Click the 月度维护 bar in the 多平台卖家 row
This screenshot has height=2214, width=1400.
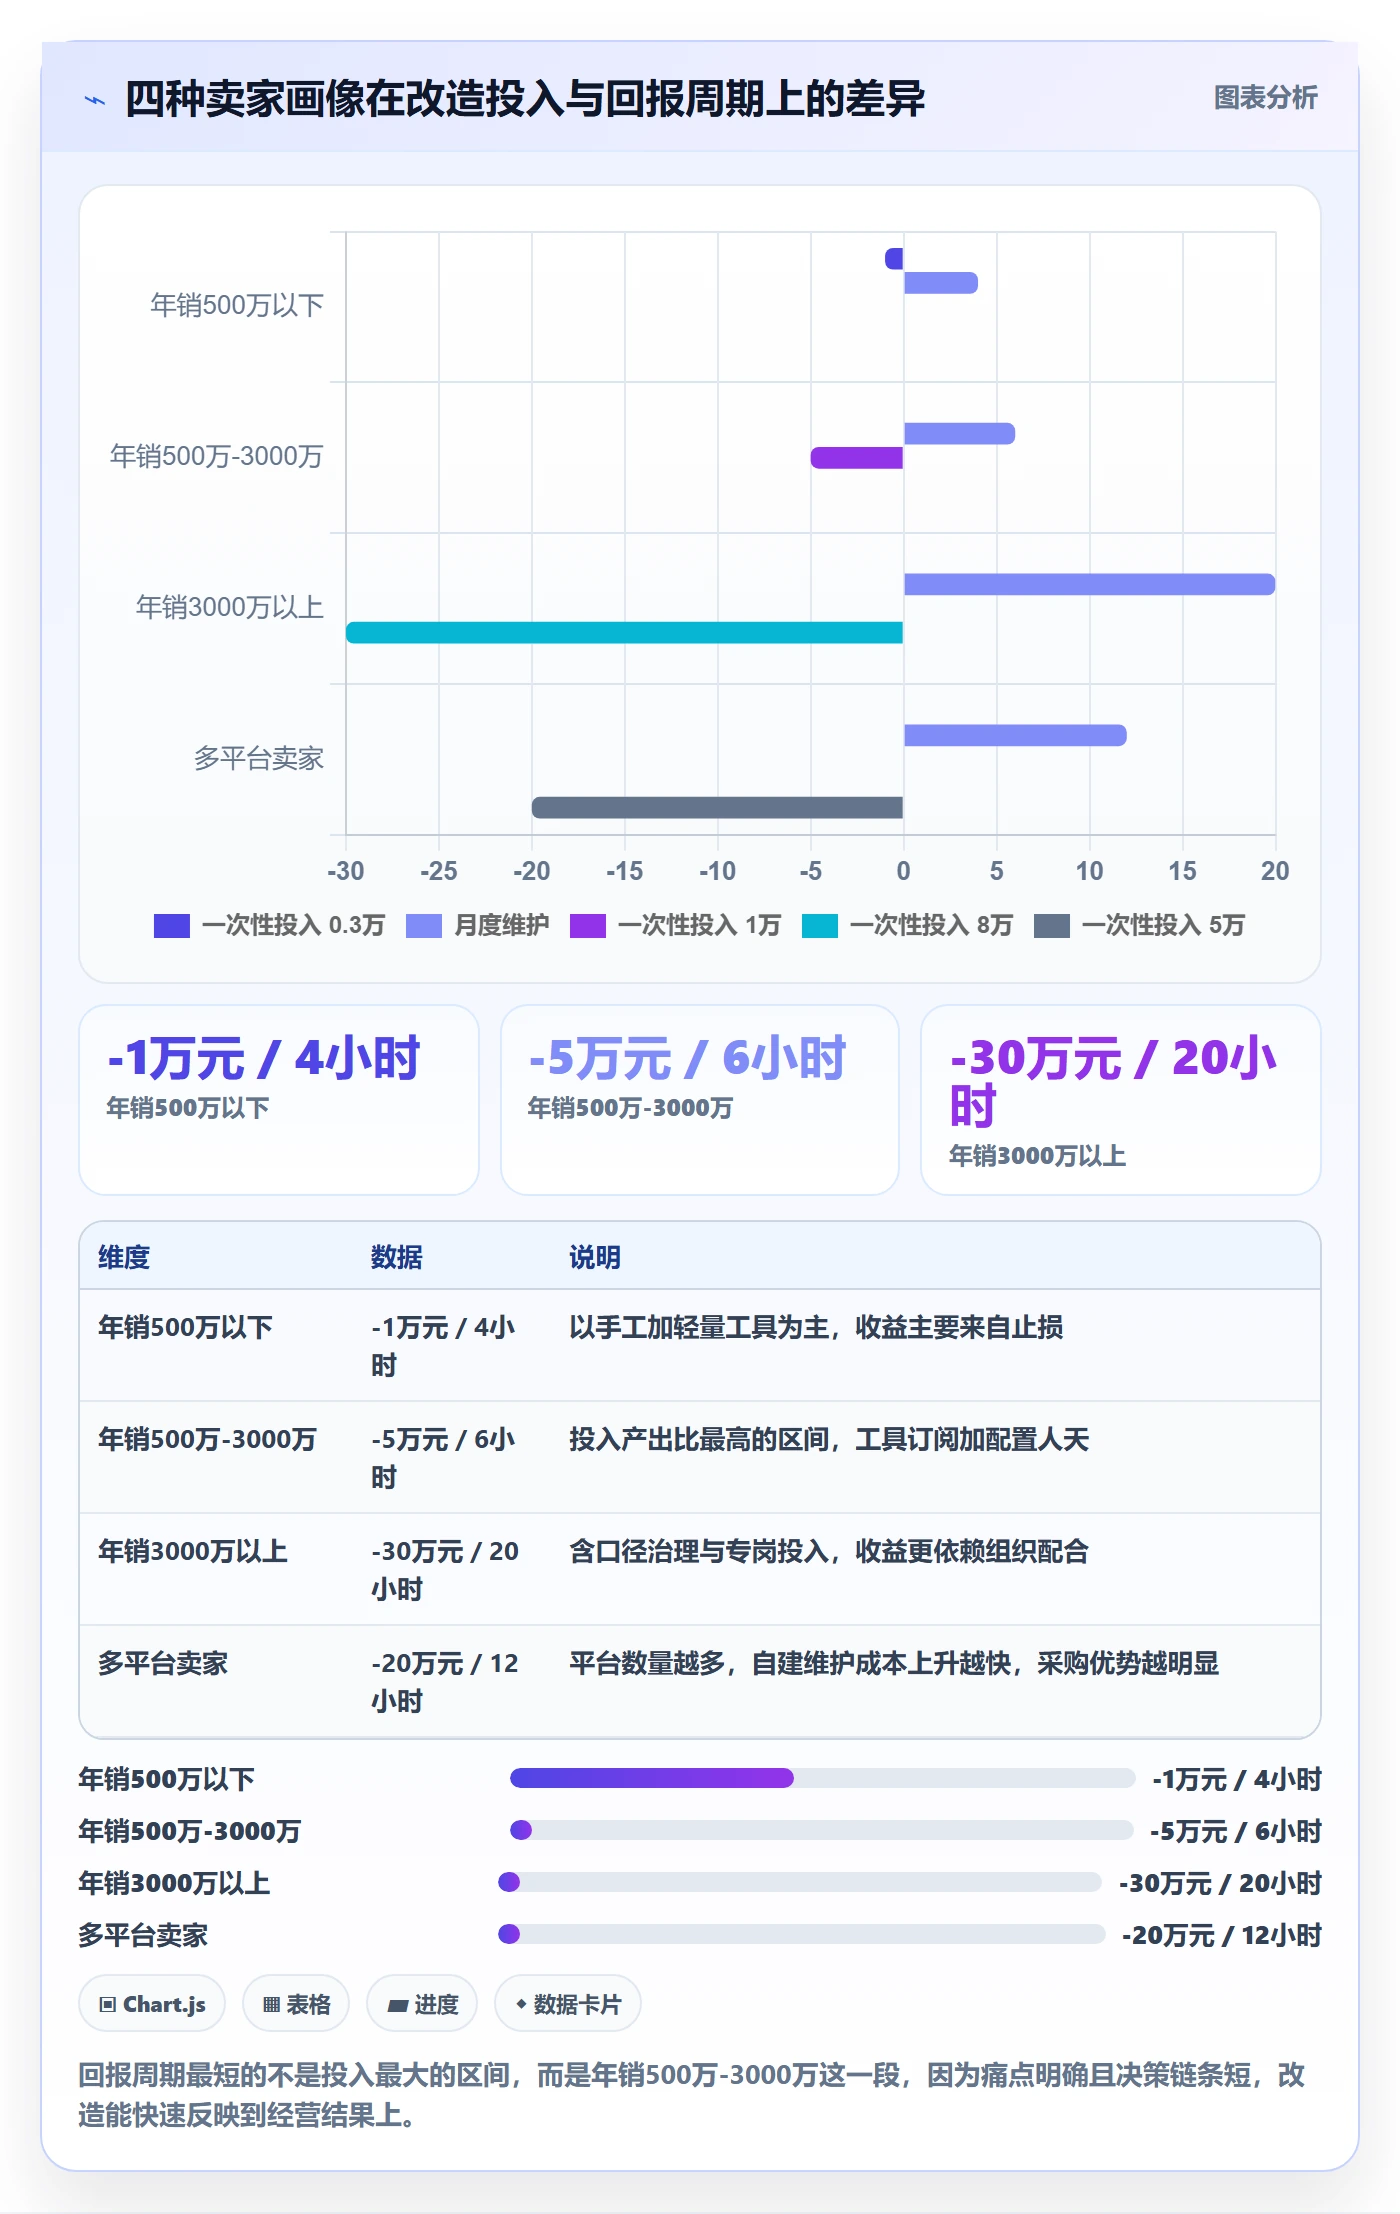click(x=1015, y=735)
